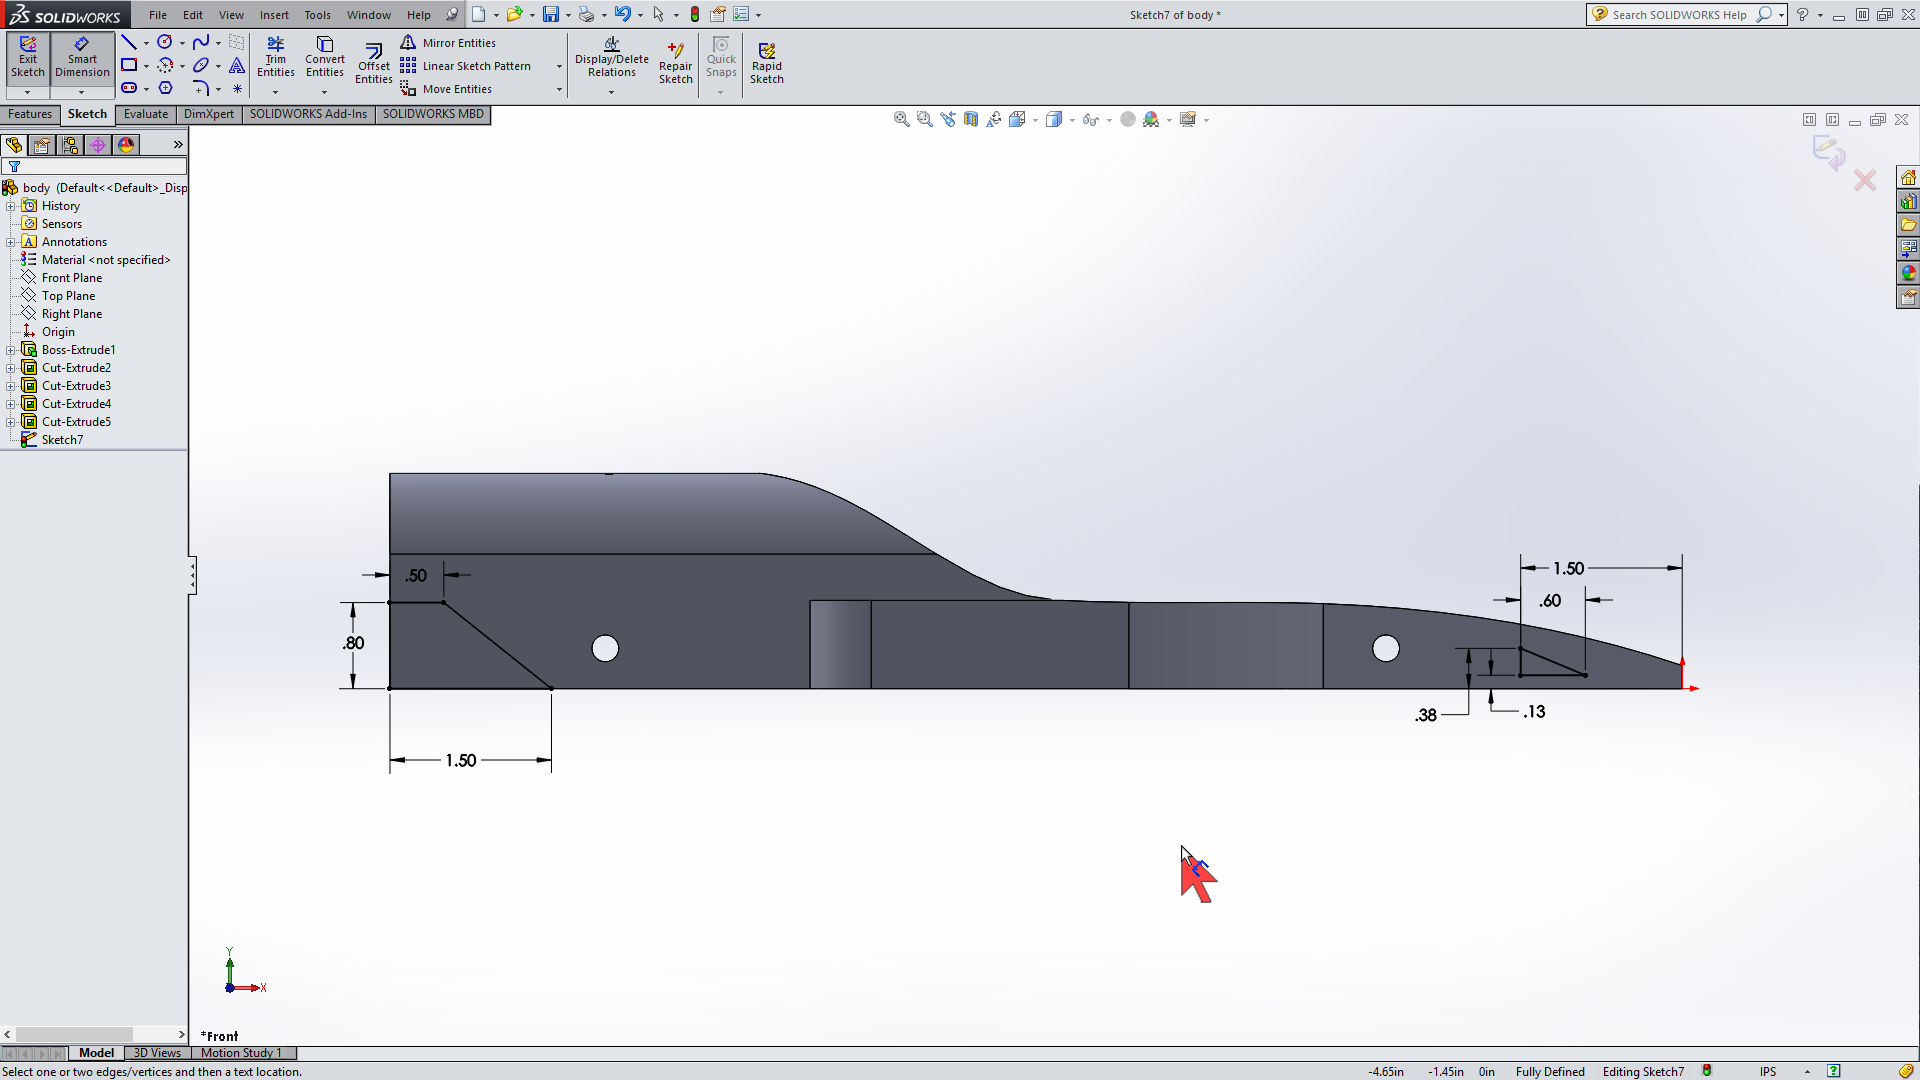Open the Tools menu

317,15
